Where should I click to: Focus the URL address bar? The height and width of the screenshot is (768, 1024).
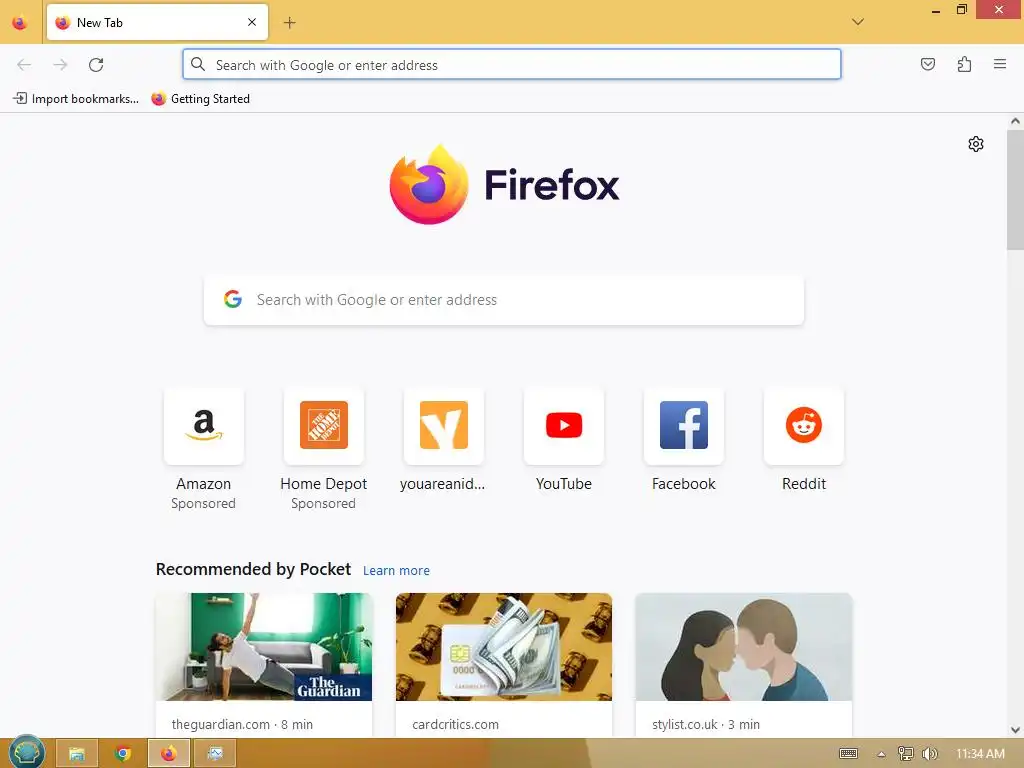pos(511,65)
